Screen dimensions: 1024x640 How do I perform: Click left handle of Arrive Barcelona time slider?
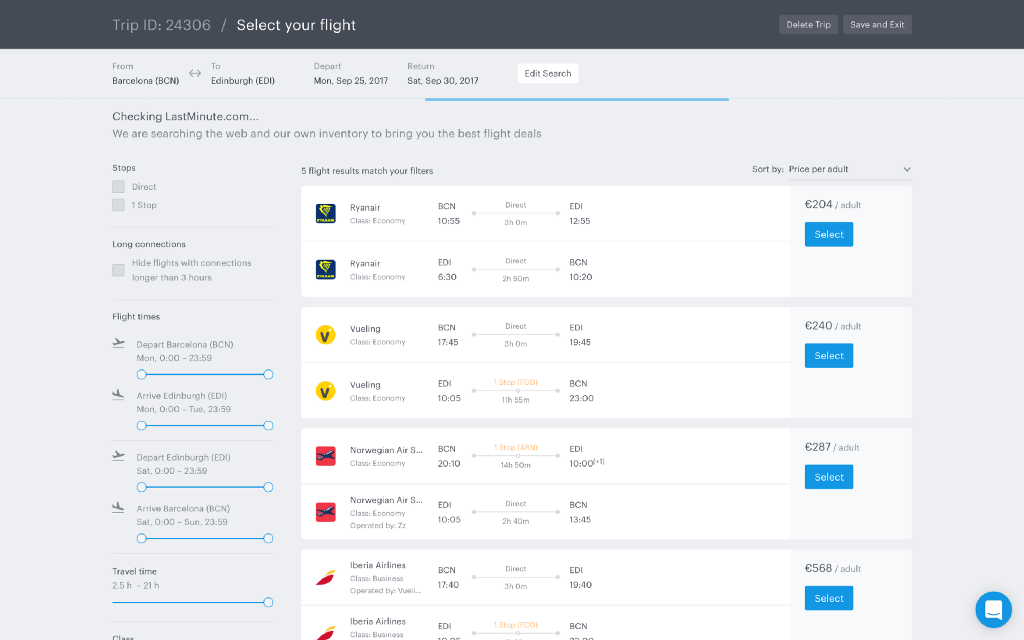pos(142,539)
